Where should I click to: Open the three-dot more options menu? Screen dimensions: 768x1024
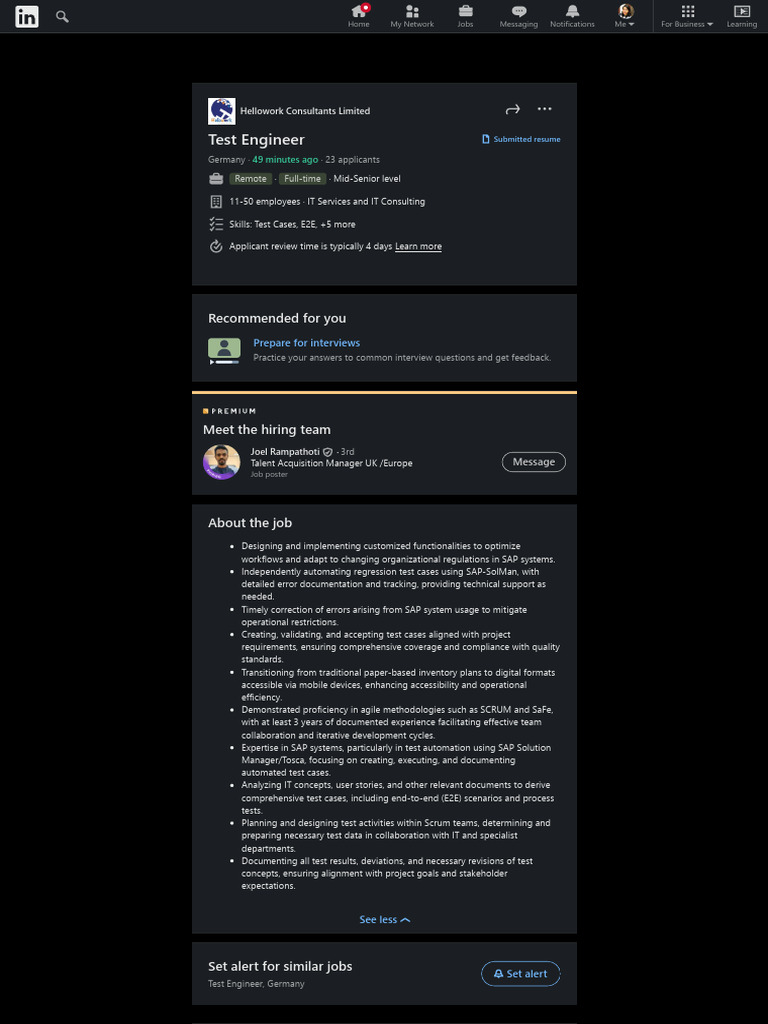(x=544, y=109)
